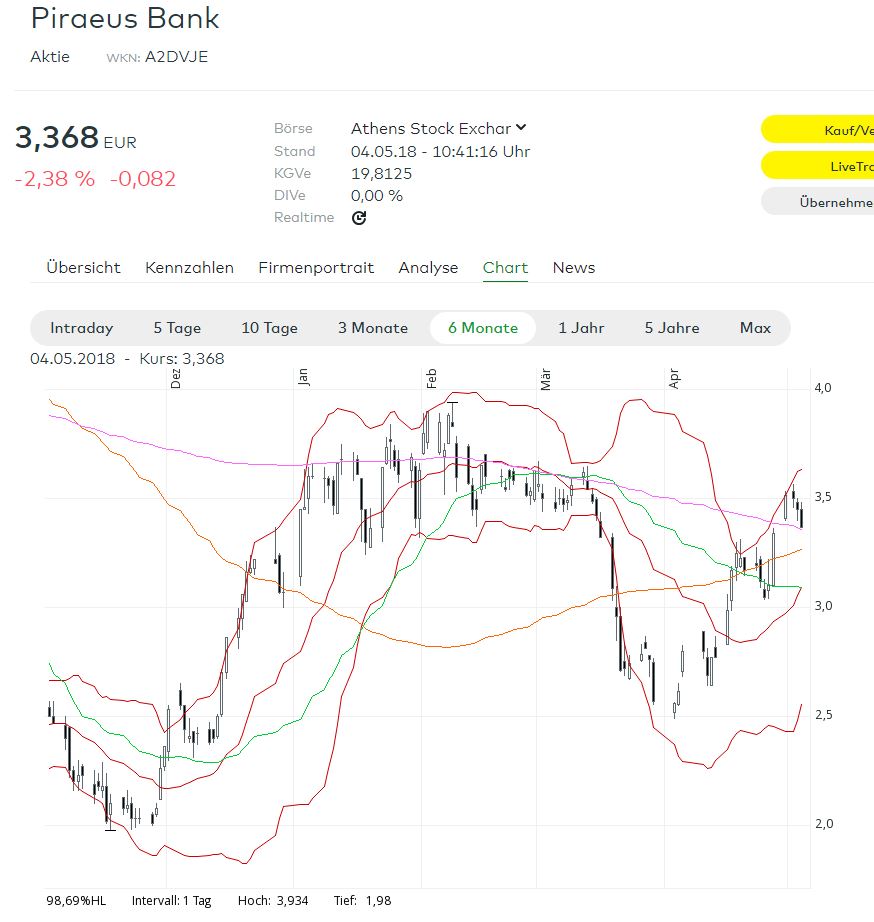The height and width of the screenshot is (922, 874).
Task: Select the 3 Monate chart period
Action: (x=372, y=328)
